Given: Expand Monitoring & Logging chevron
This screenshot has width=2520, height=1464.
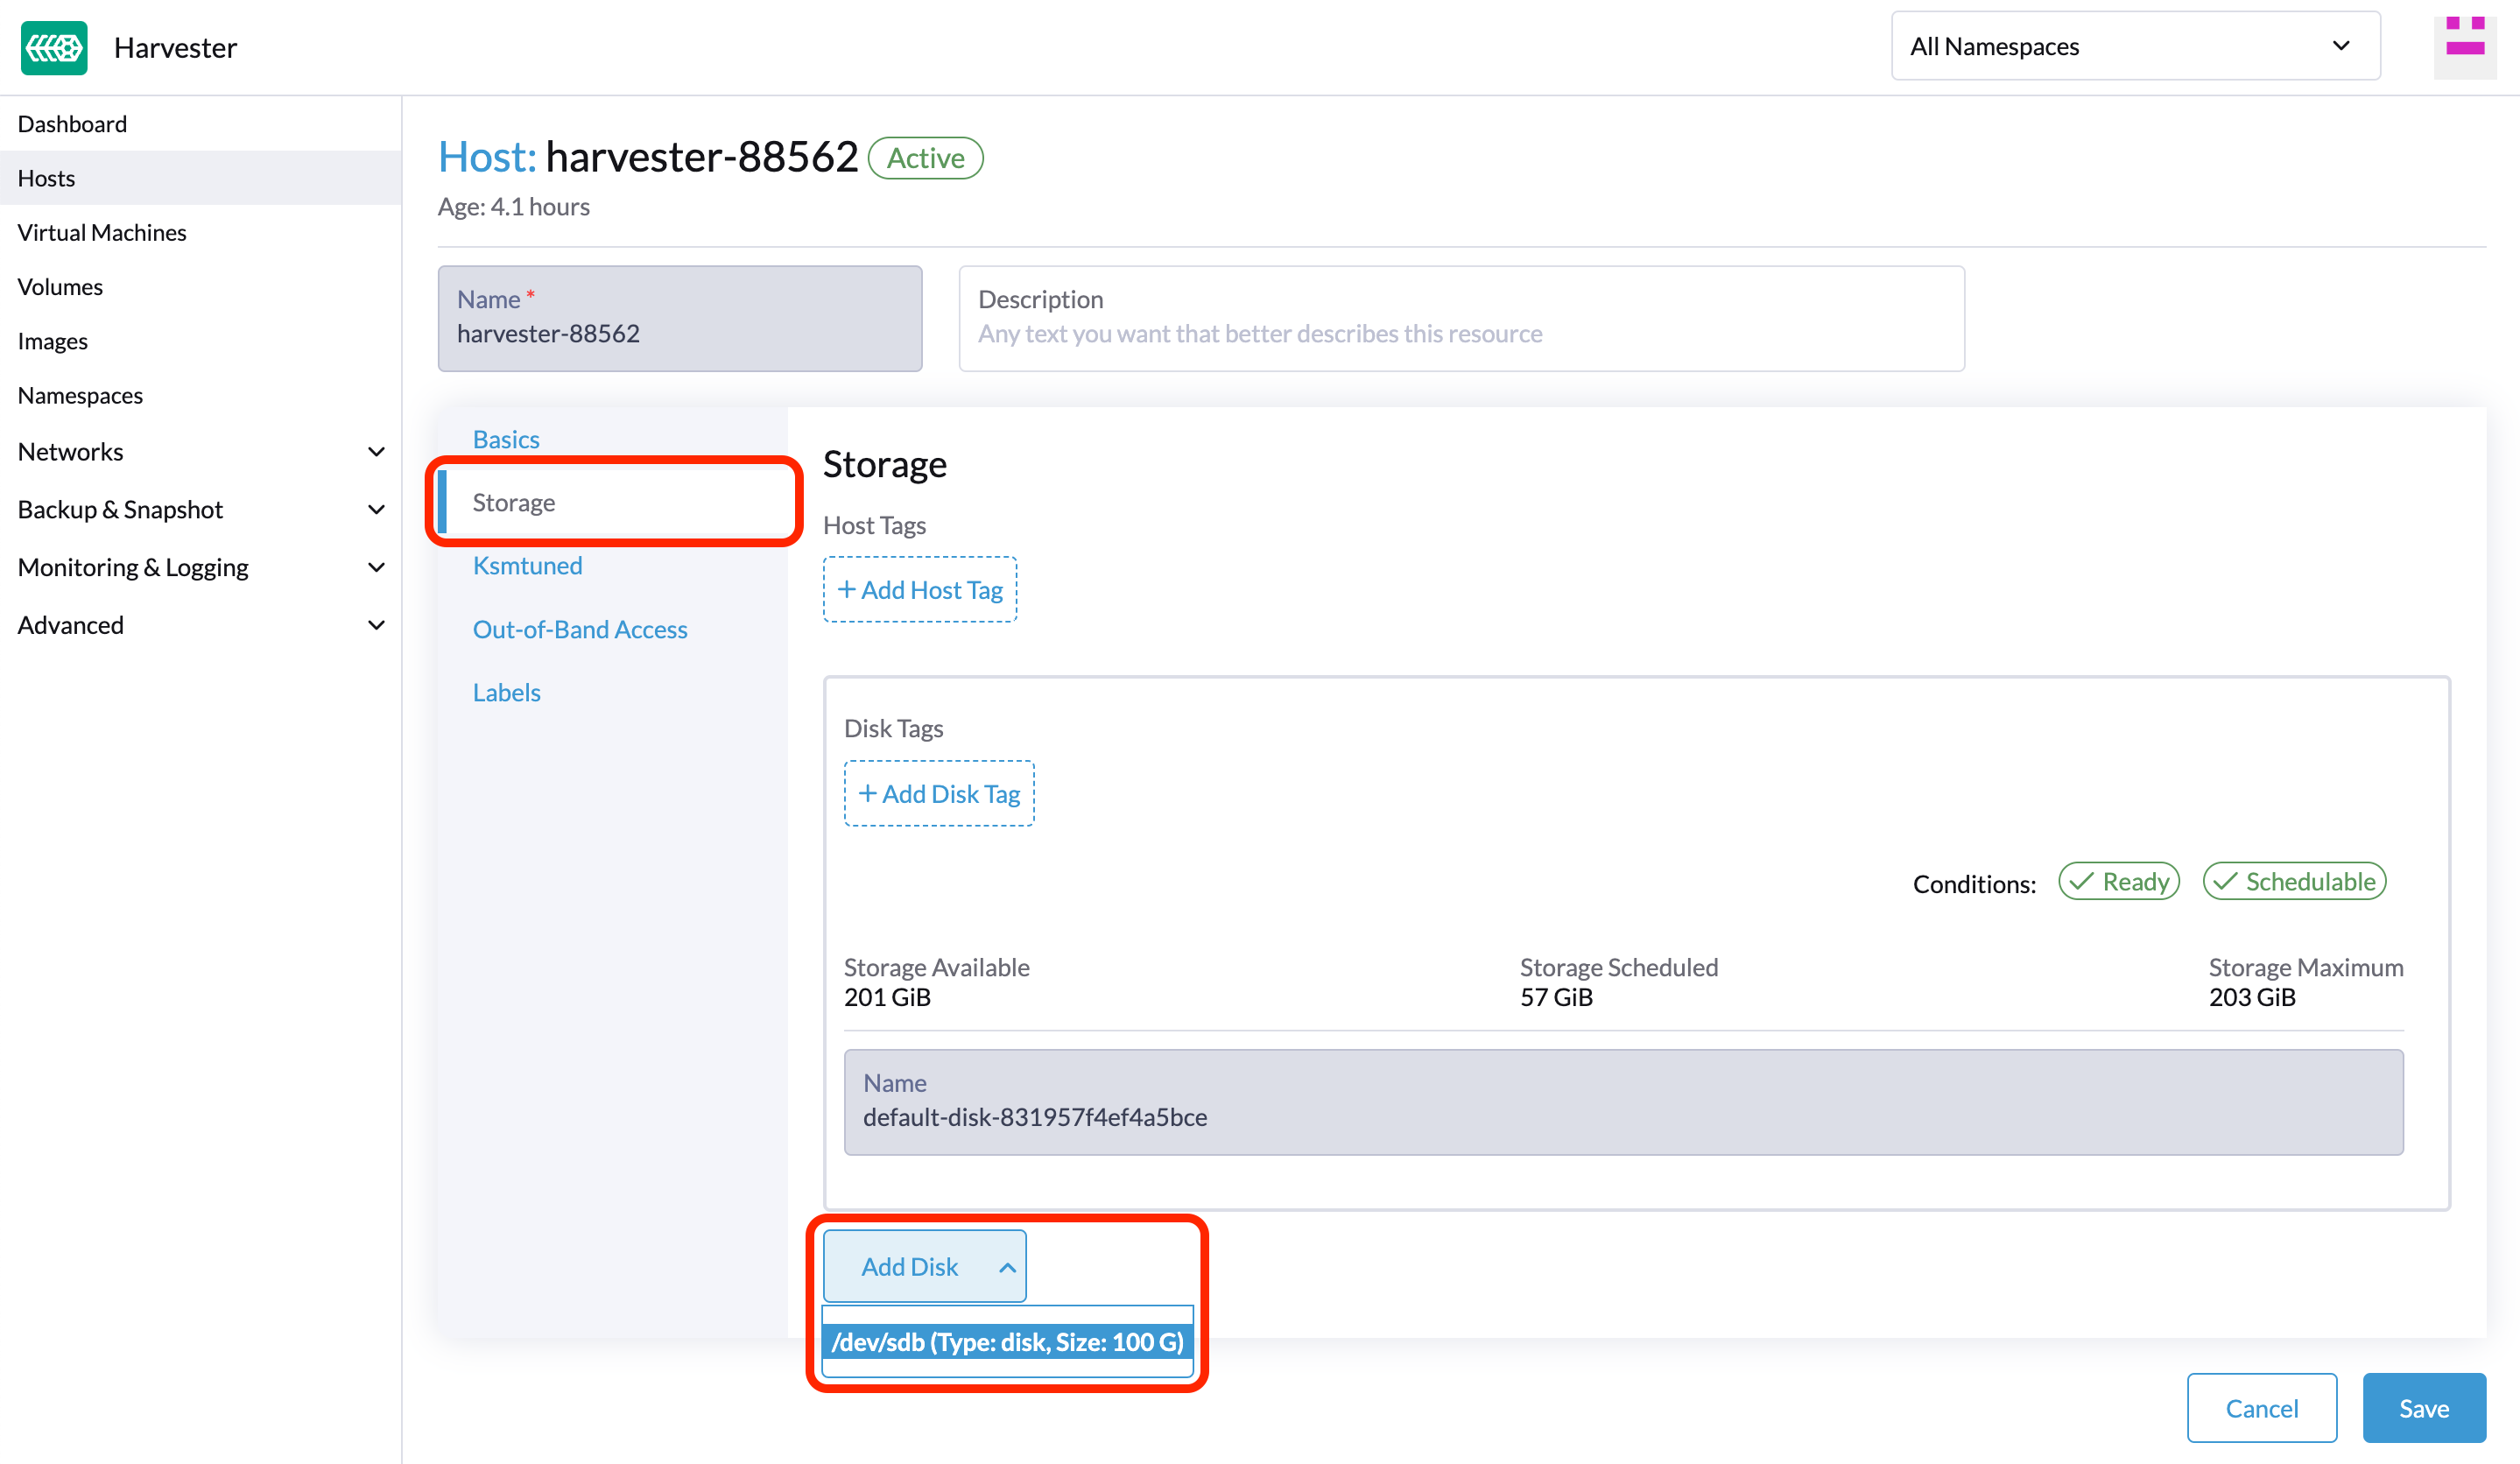Looking at the screenshot, I should point(376,568).
